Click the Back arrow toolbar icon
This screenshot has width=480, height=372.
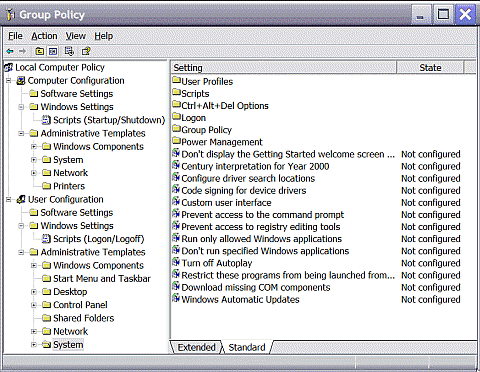tap(10, 51)
